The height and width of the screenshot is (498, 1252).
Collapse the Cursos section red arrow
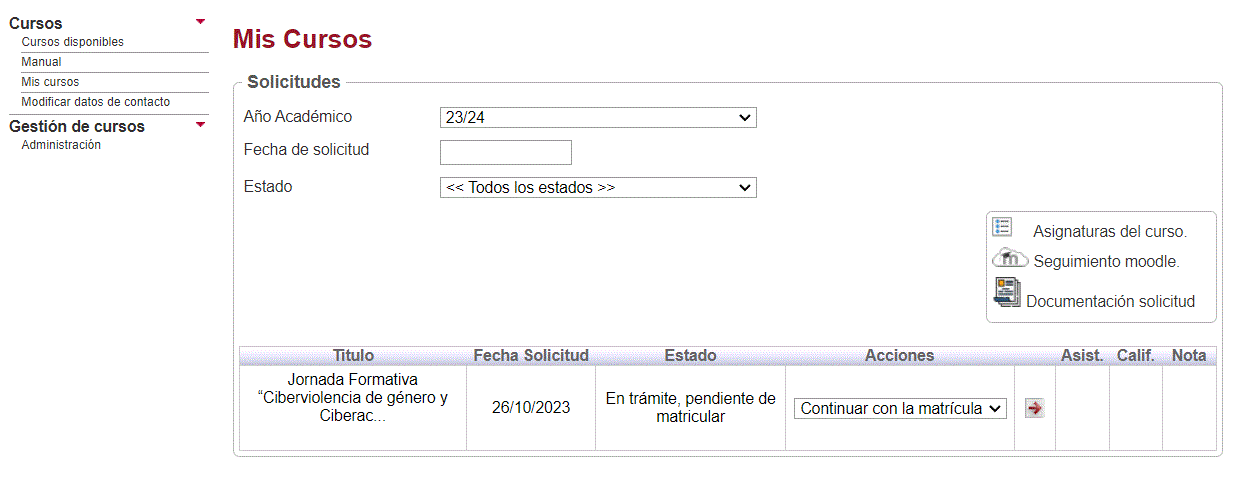coord(201,21)
